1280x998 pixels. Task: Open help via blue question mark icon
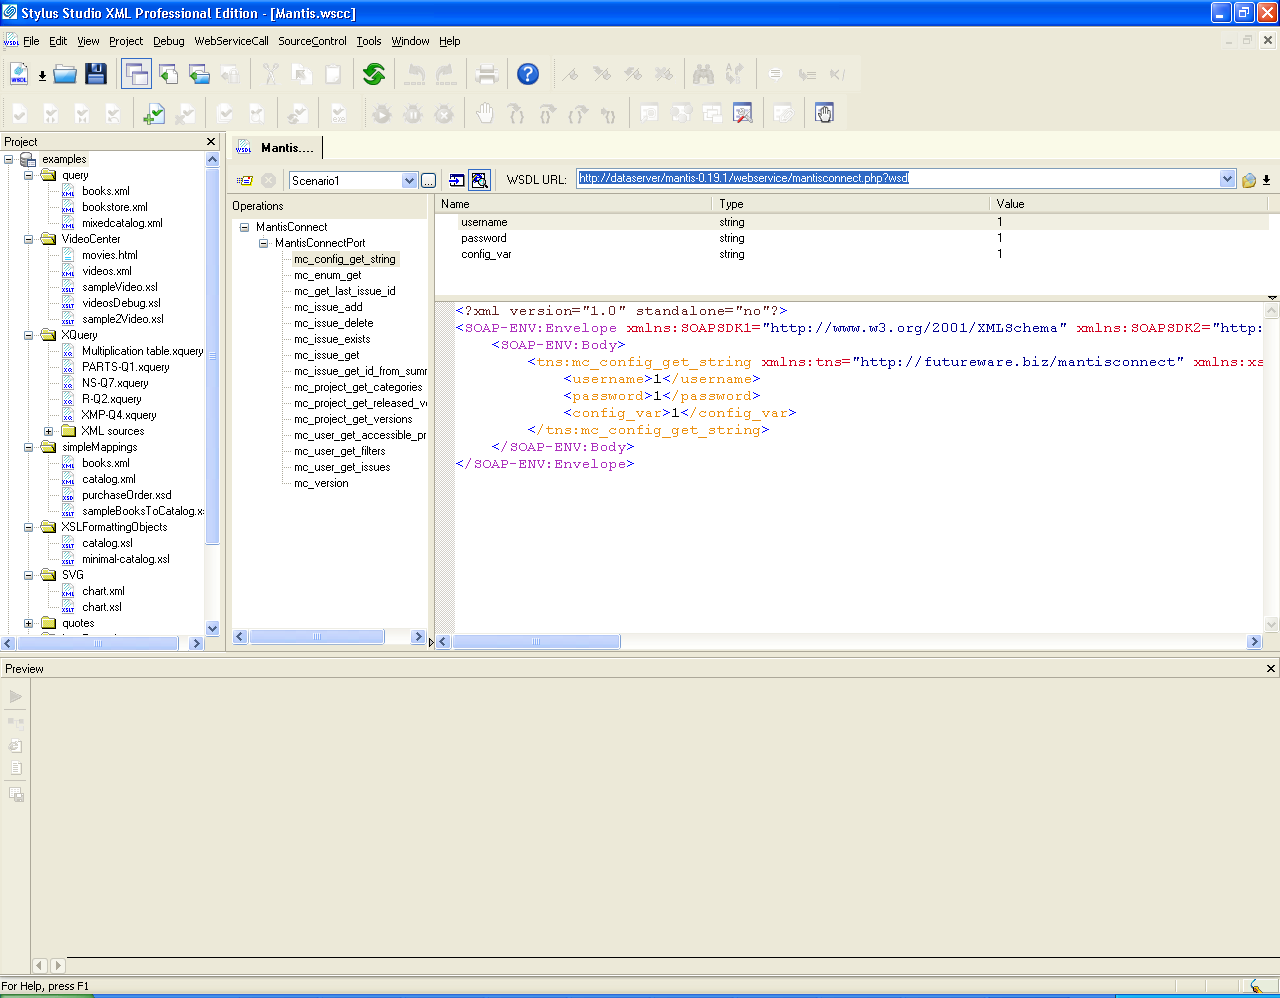pos(528,74)
